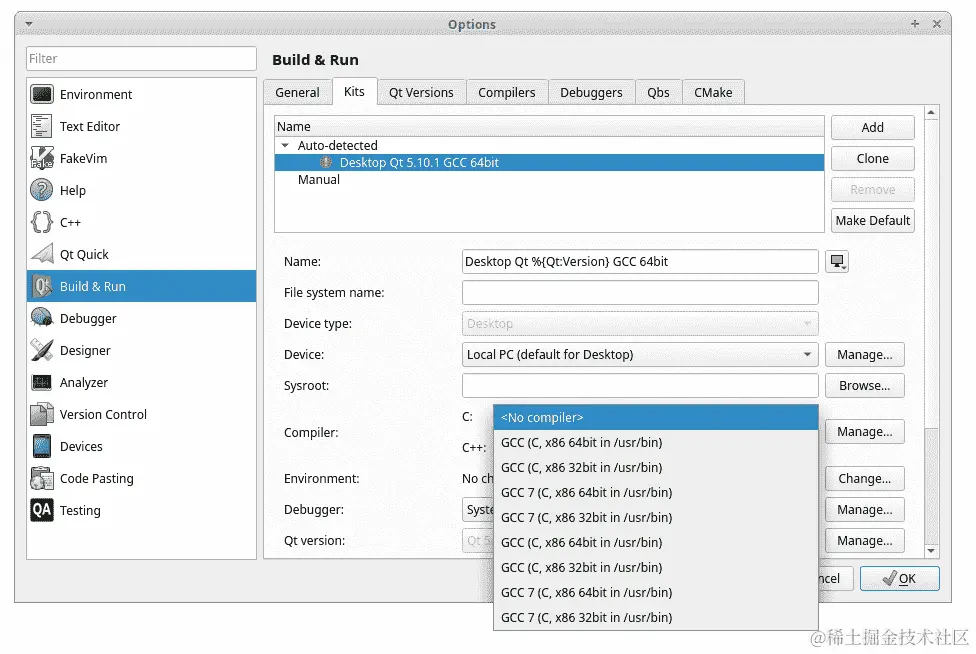This screenshot has width=976, height=654.
Task: Open the Device combo box
Action: [x=640, y=355]
